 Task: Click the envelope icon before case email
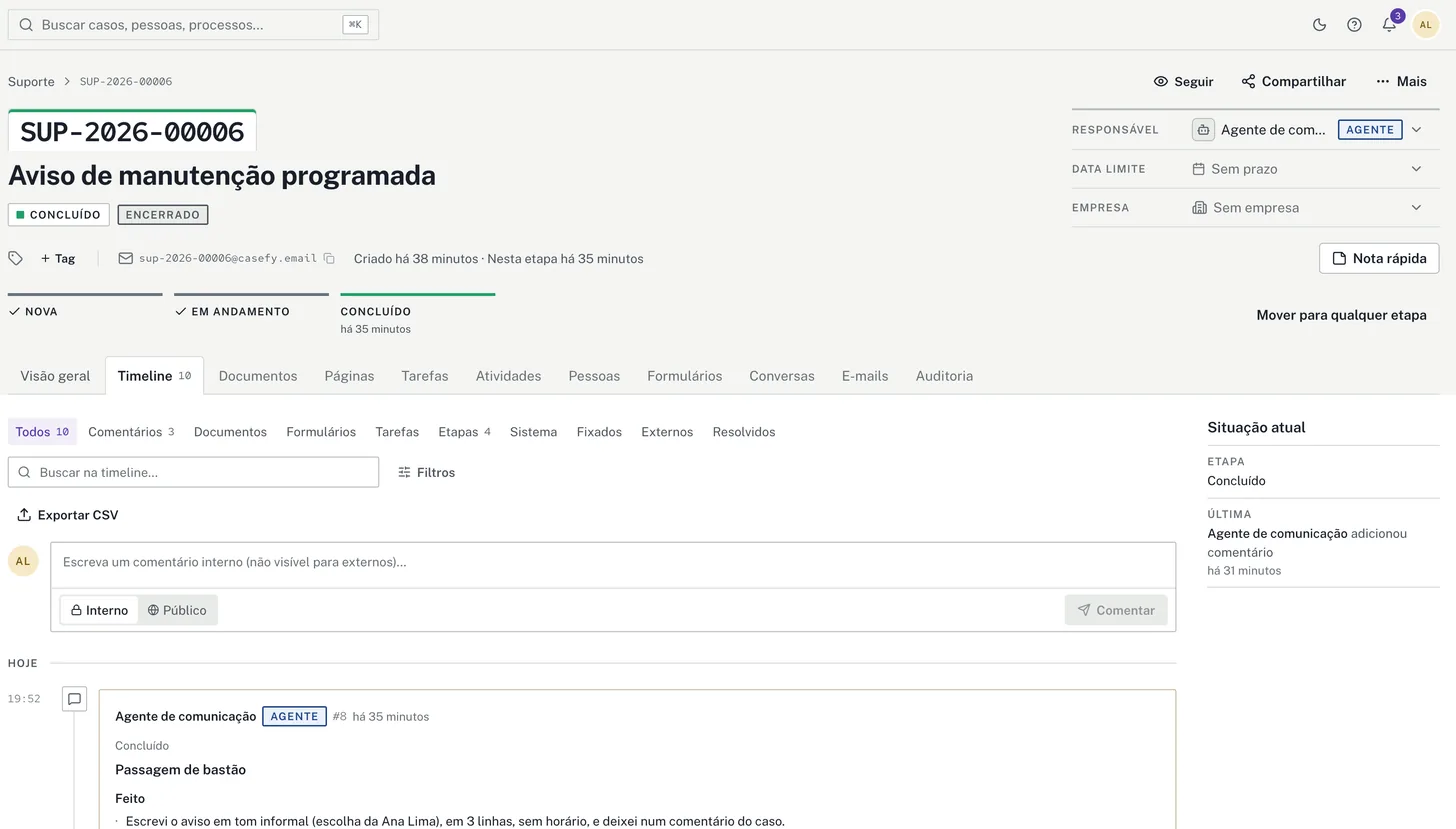126,258
